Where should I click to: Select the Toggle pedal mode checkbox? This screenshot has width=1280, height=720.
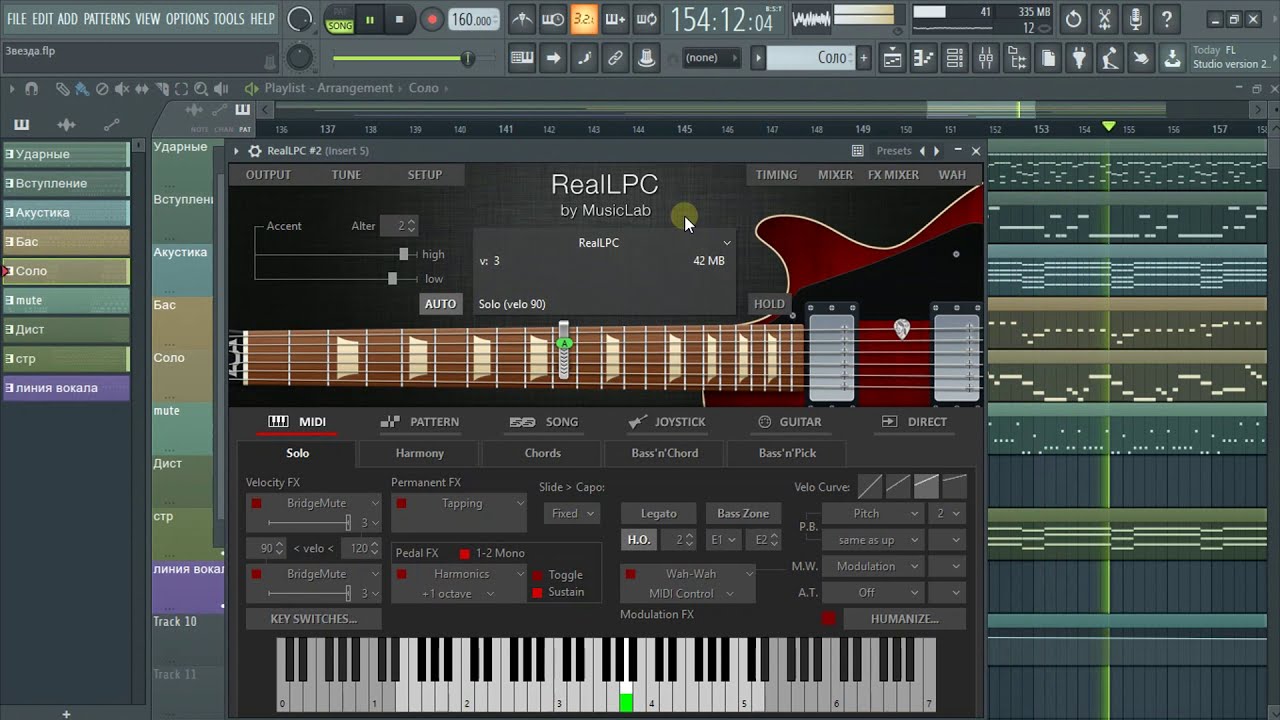pyautogui.click(x=538, y=575)
